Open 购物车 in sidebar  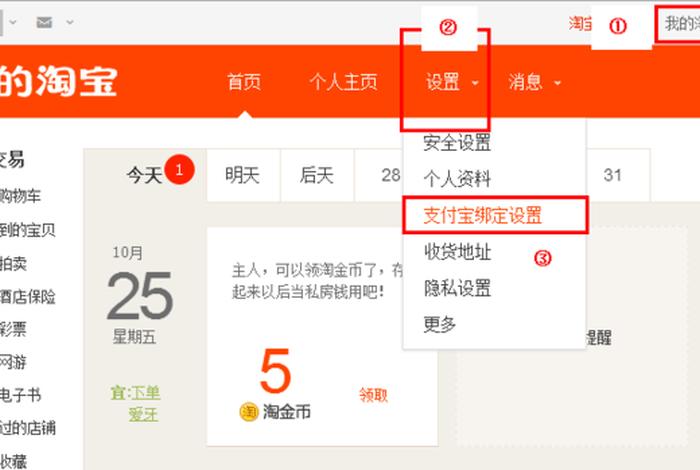[20, 196]
